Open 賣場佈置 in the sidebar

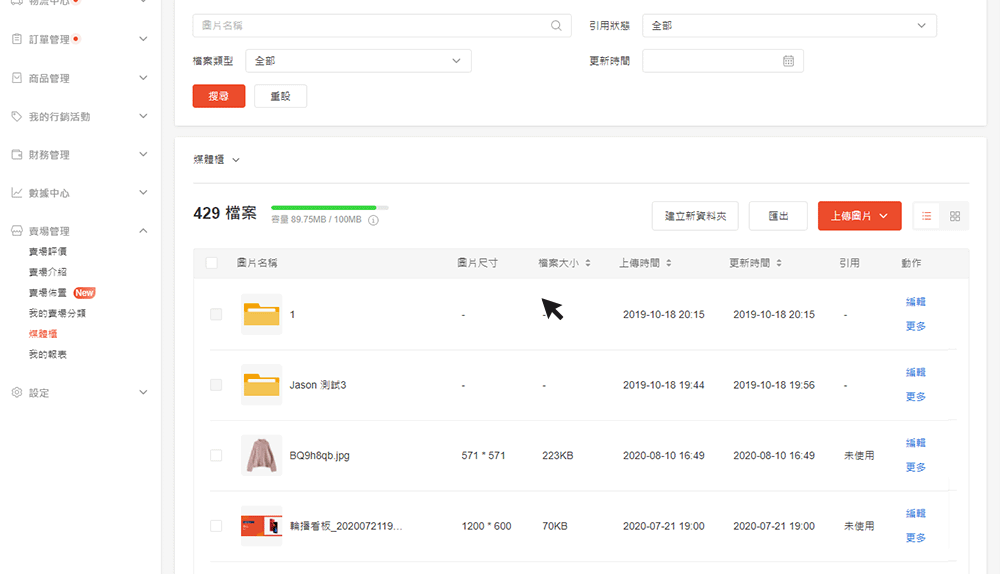click(48, 293)
